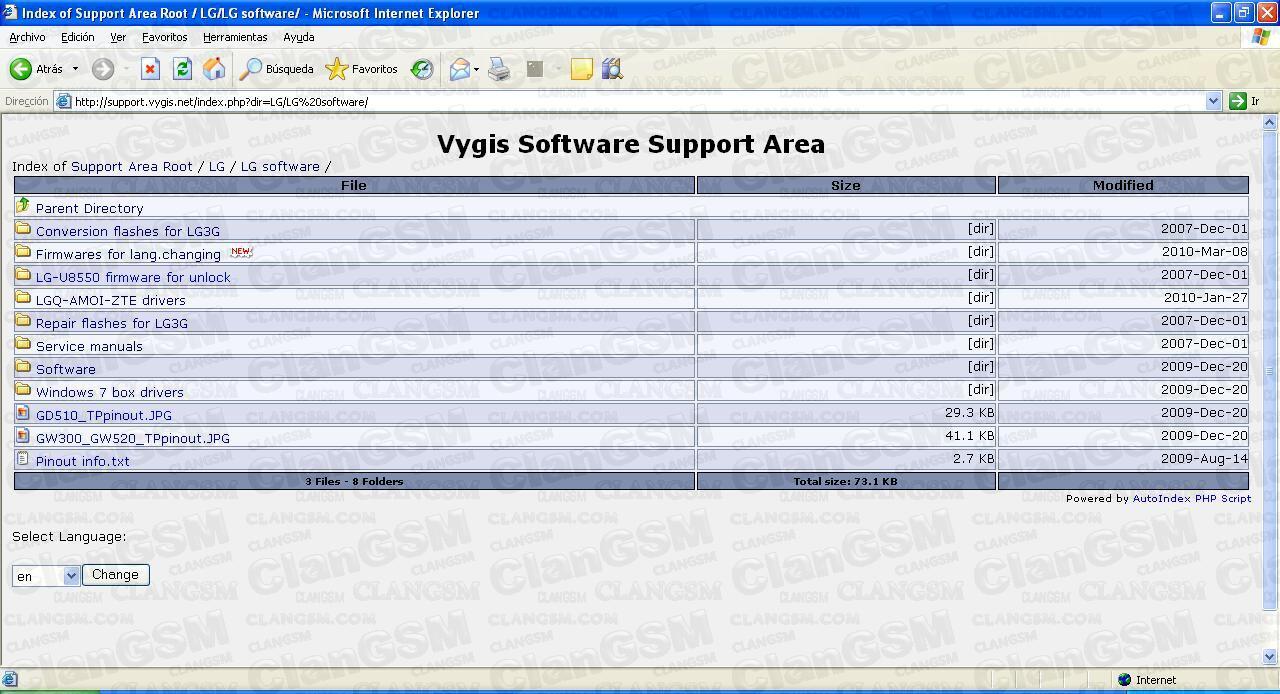Viewport: 1280px width, 694px height.
Task: Open the address bar URL dropdown
Action: (x=1214, y=101)
